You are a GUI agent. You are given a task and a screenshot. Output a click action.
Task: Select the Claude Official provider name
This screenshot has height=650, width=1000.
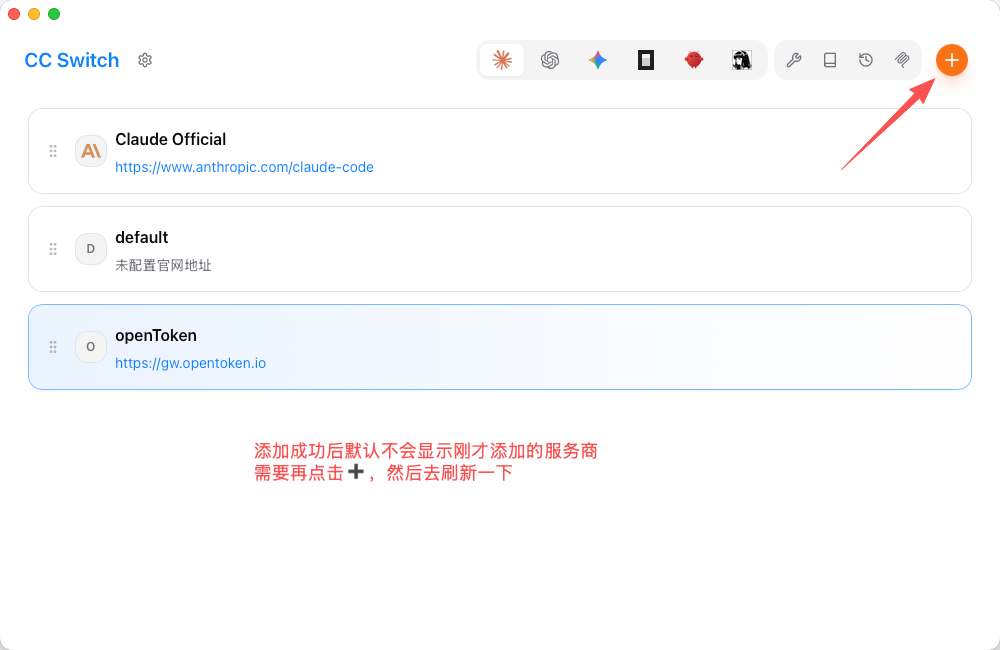pyautogui.click(x=170, y=139)
